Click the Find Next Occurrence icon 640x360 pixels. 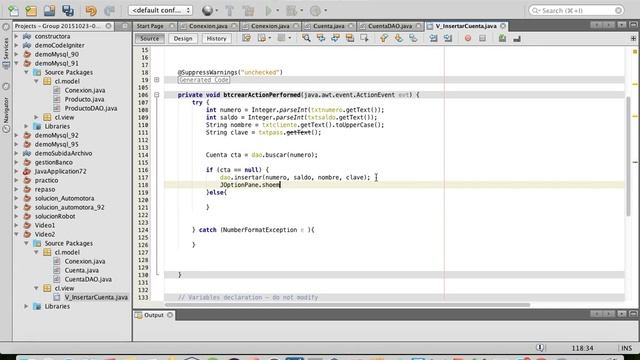[x=335, y=38]
